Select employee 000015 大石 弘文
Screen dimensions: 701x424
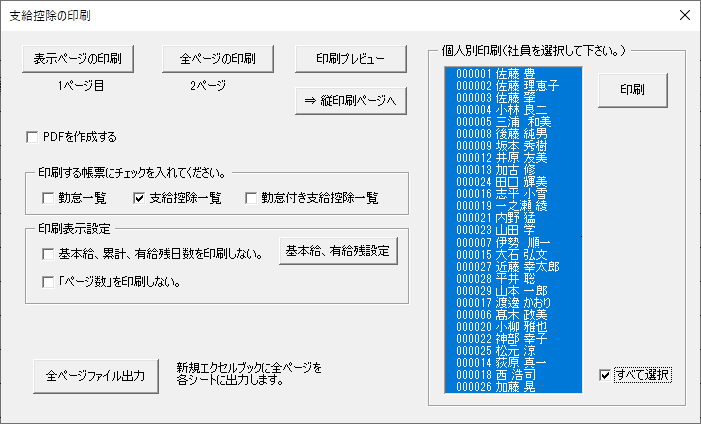click(x=514, y=254)
